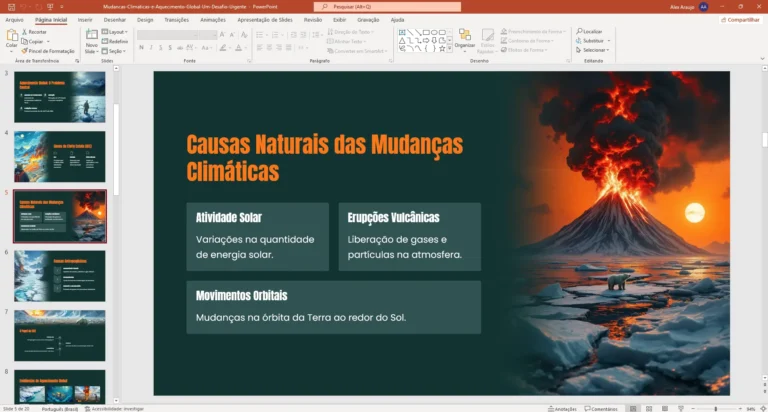
Task: Click Recortar scissors to cut
Action: point(34,32)
